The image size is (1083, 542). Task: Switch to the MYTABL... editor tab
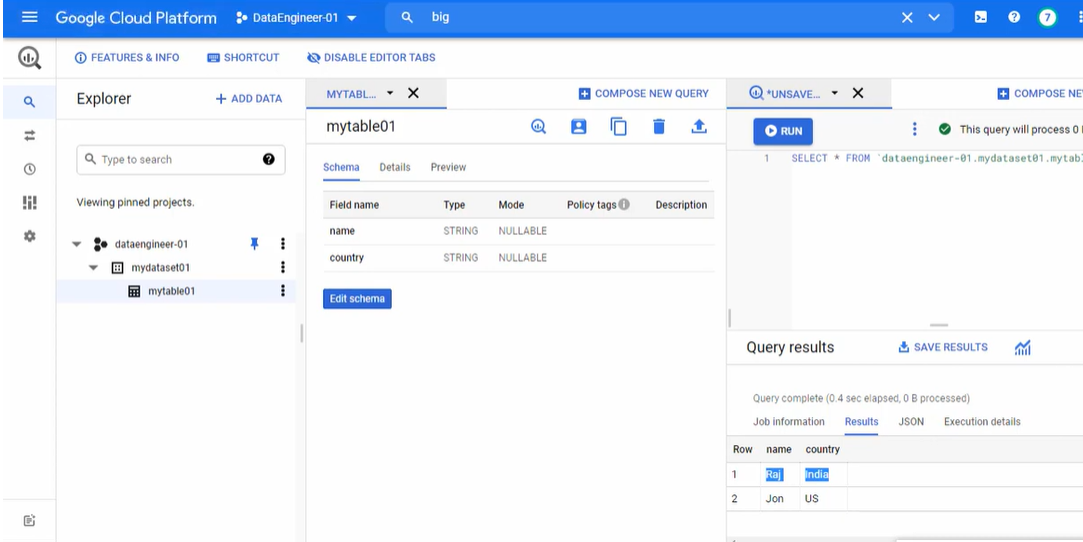351,94
